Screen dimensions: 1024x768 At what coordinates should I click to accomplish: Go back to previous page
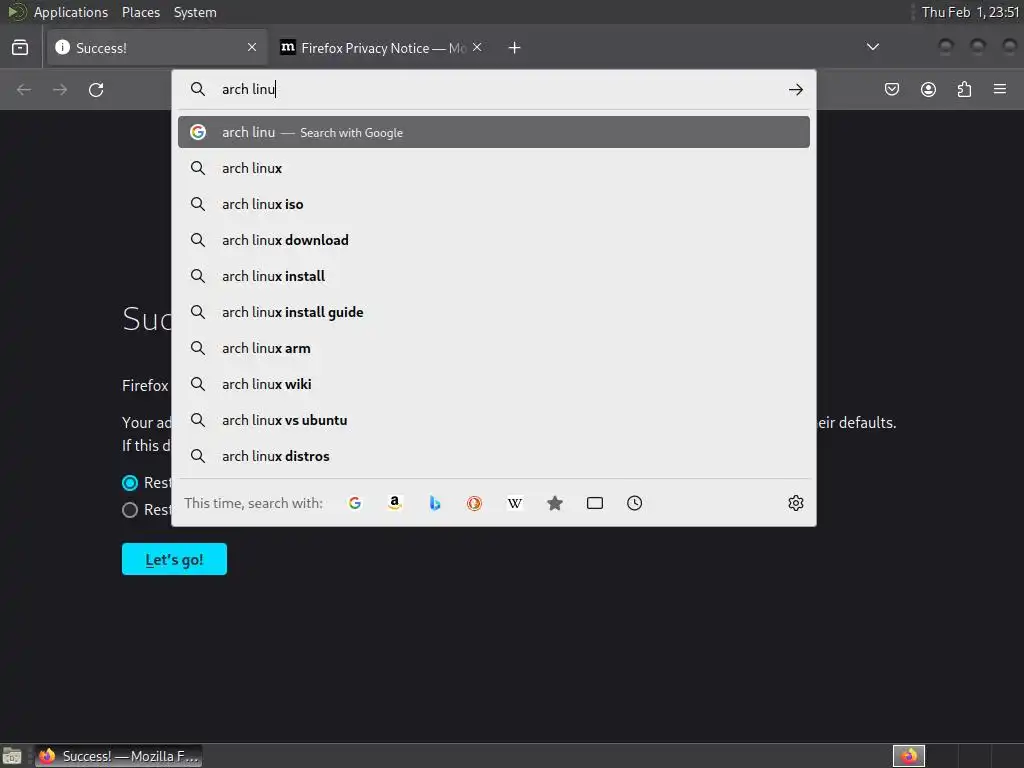(24, 89)
